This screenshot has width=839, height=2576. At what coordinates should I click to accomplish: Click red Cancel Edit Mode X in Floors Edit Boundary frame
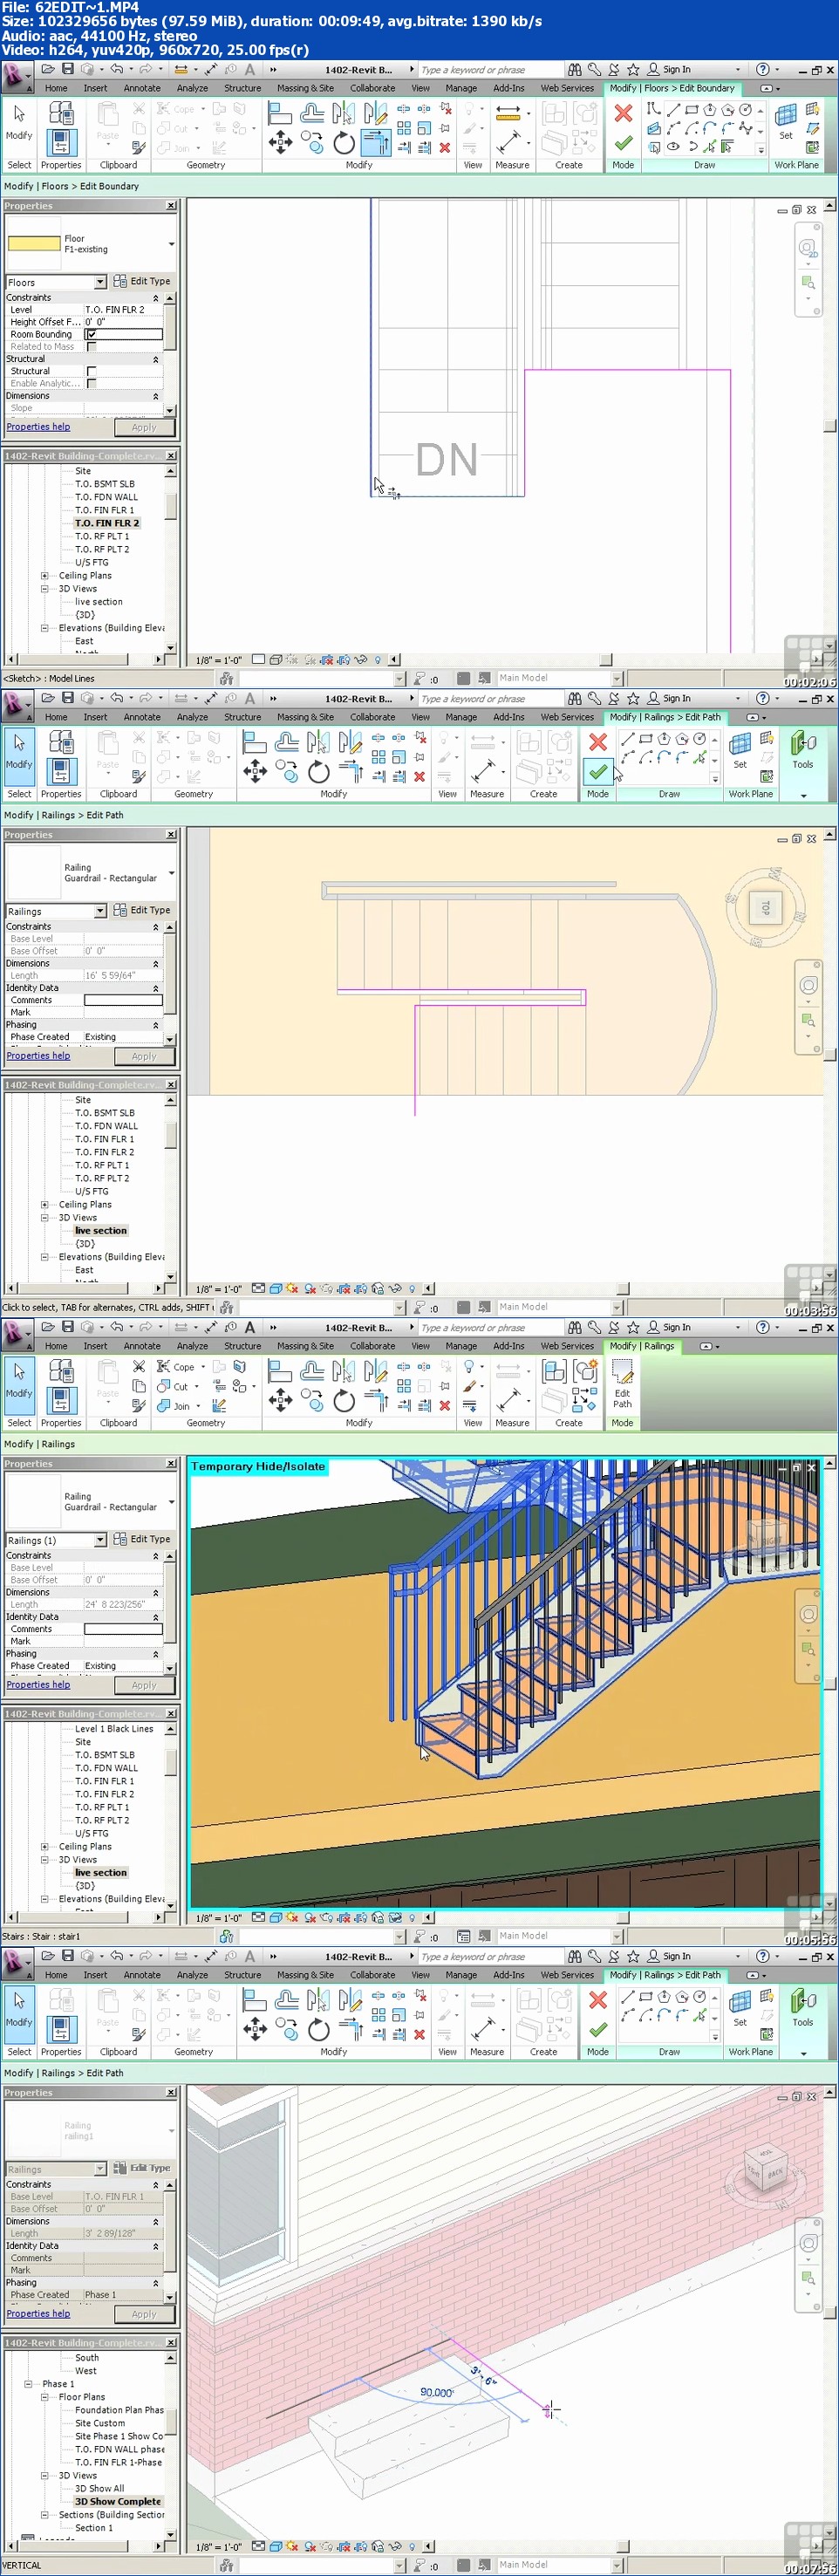pos(623,113)
